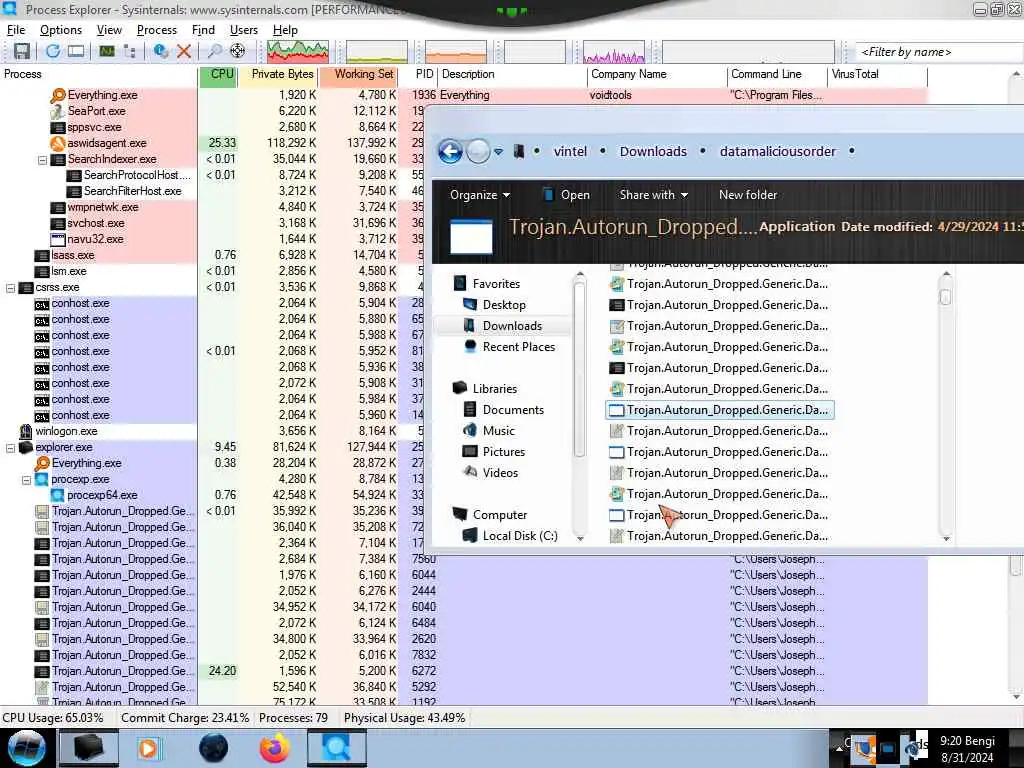Open the Users menu
This screenshot has width=1024, height=768.
click(244, 30)
